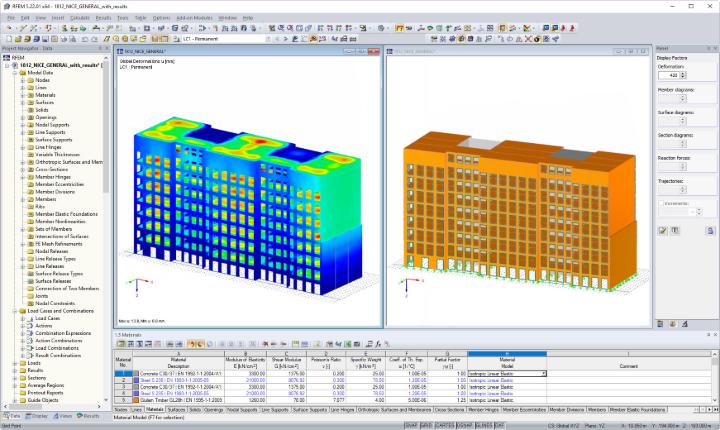Expand the Nodes tree node
The image size is (720, 430).
click(22, 80)
